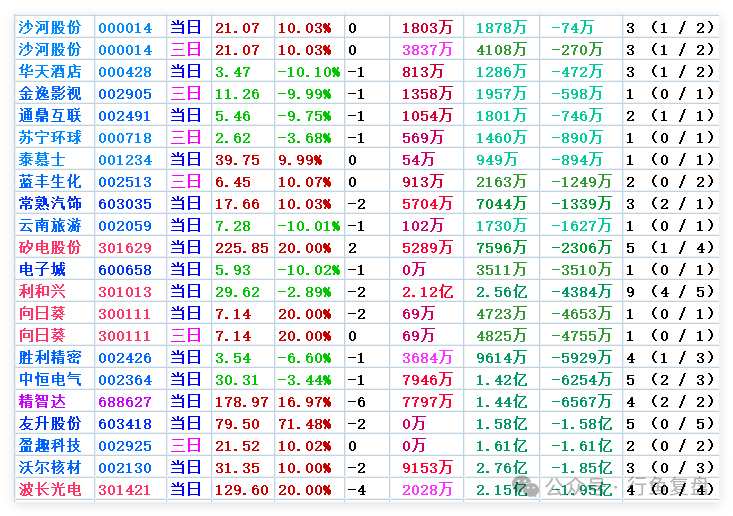Click the sell amount 4825万
The image size is (733, 516).
pos(501,336)
